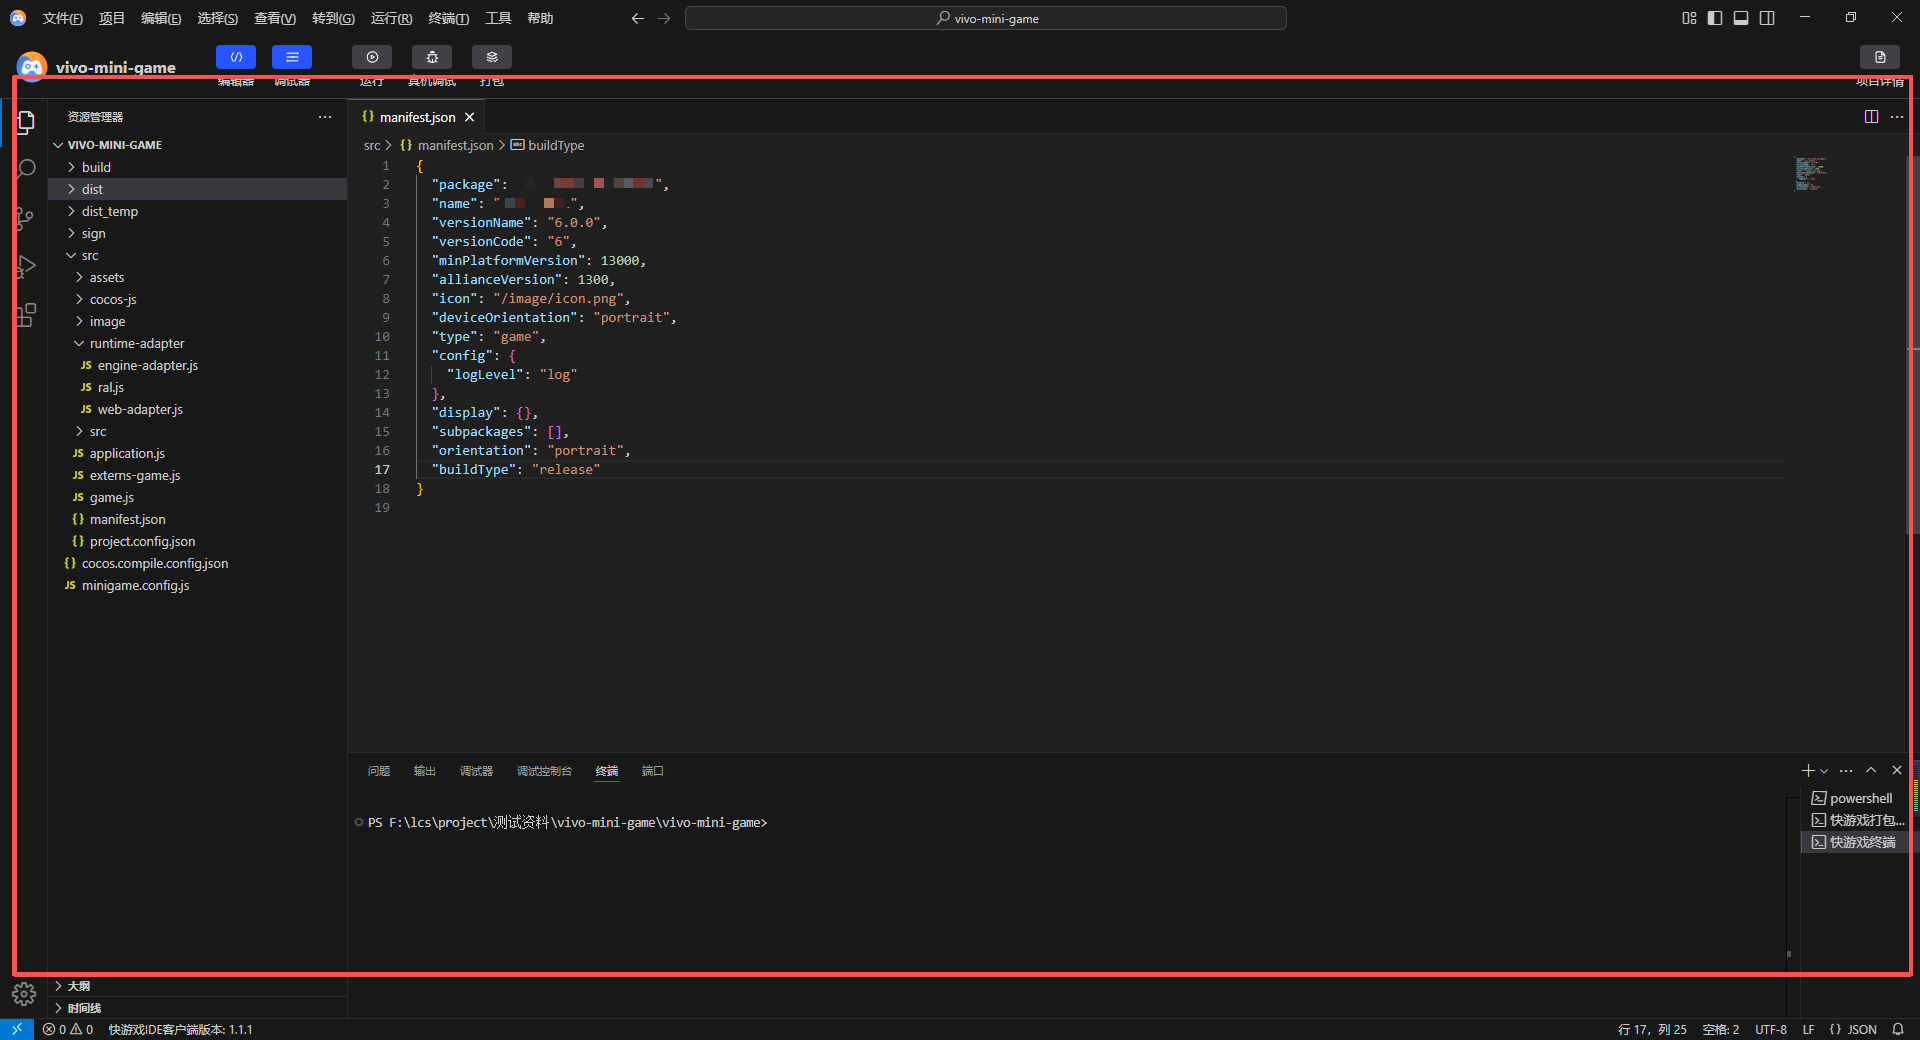Select the powershell terminal entry
Image resolution: width=1920 pixels, height=1040 pixels.
coord(1860,798)
